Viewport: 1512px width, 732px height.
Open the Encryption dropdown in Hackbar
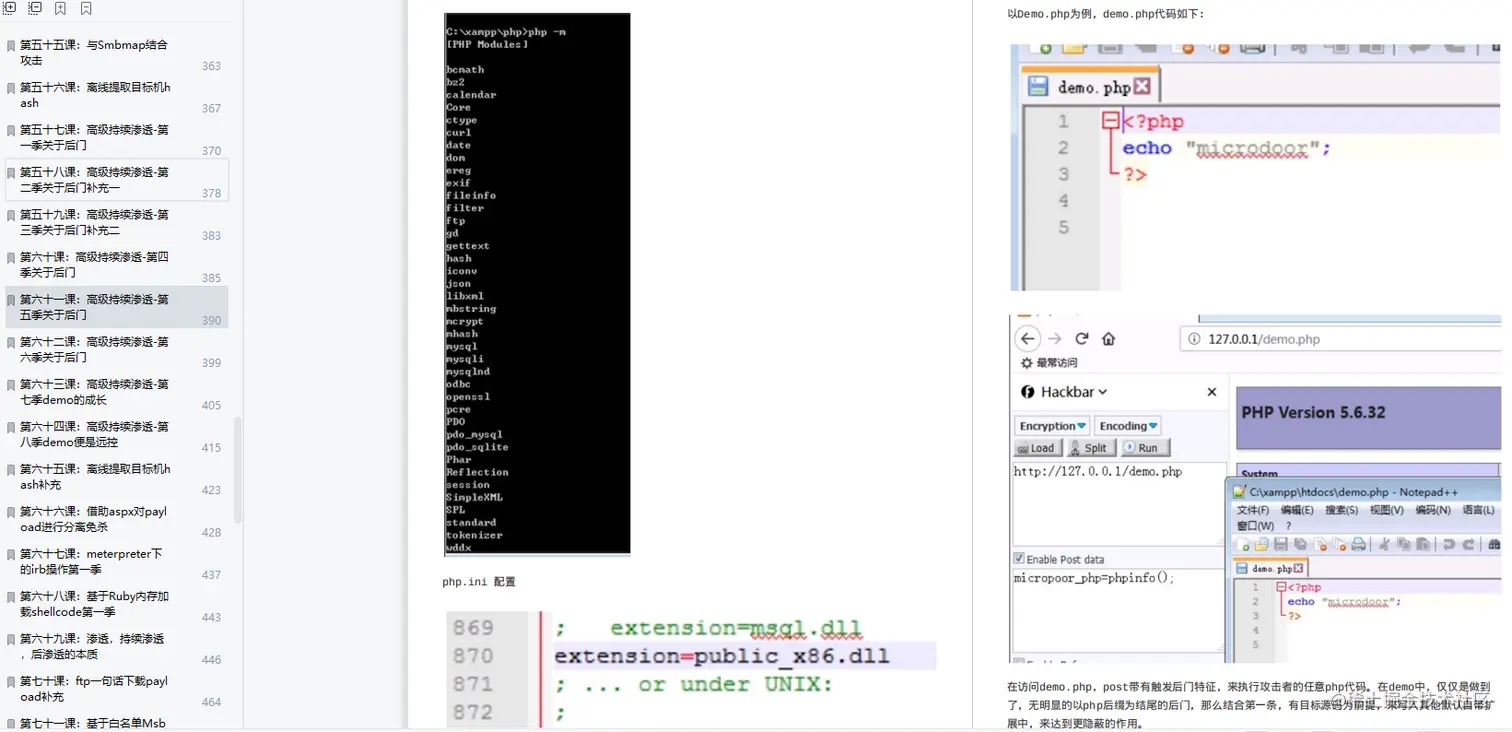pos(1052,426)
